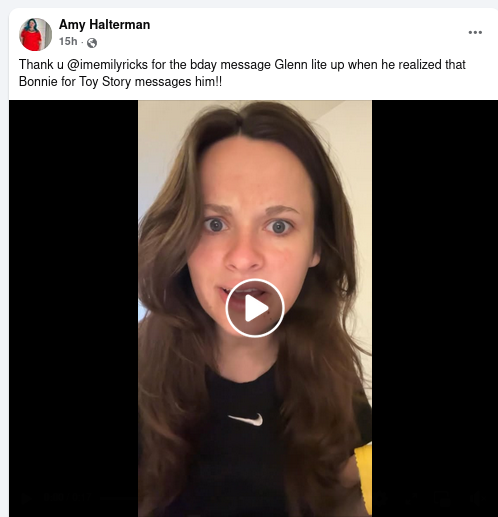This screenshot has height=517, width=498.
Task: Click the woman's hair parting at video top
Action: tap(241, 125)
